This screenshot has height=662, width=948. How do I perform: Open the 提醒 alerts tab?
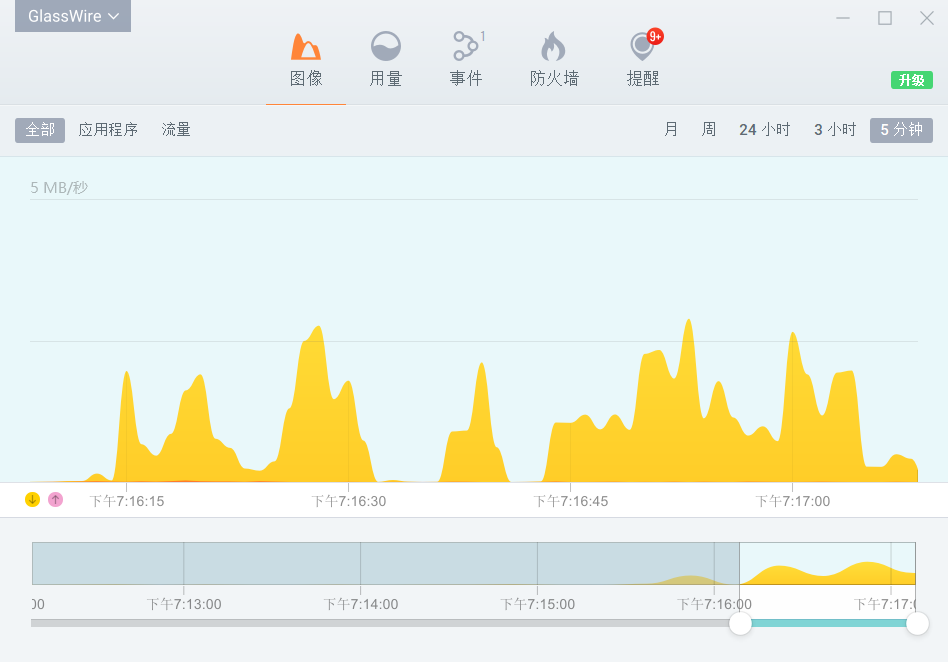point(643,60)
